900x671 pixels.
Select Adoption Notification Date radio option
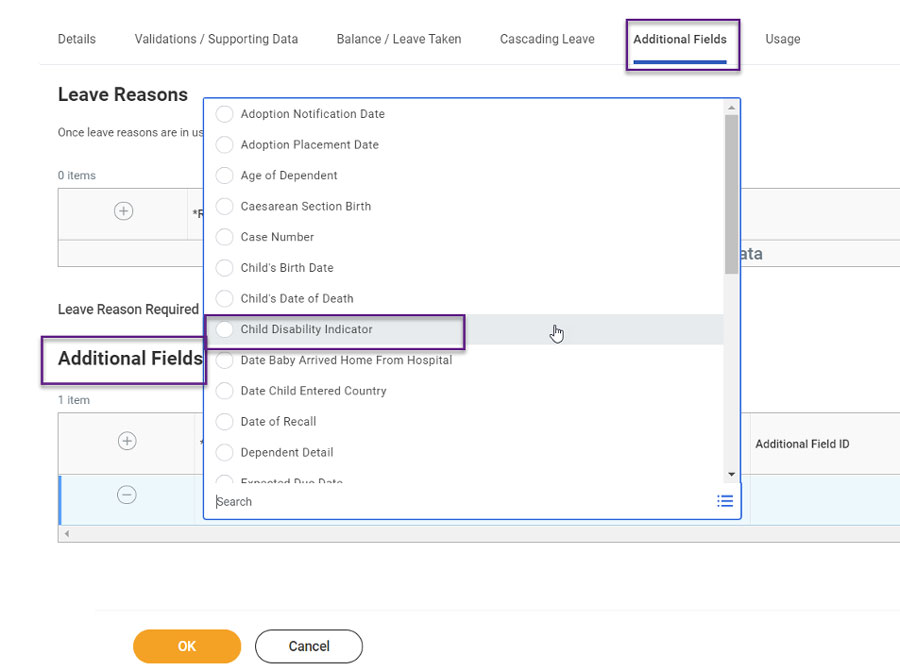[x=224, y=114]
